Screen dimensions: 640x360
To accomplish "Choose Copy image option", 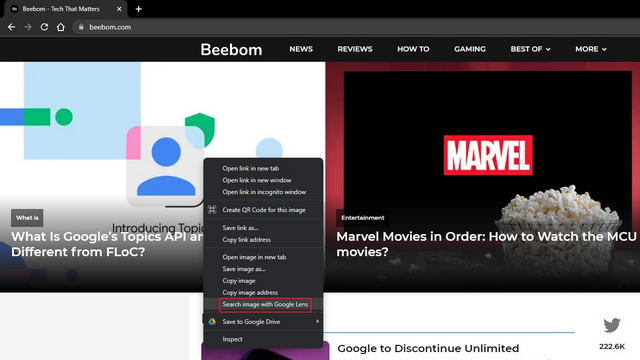I will (x=263, y=281).
